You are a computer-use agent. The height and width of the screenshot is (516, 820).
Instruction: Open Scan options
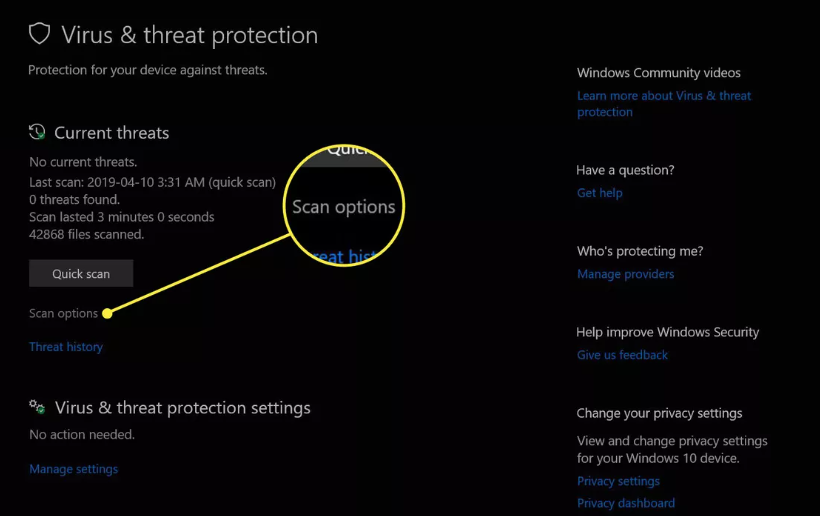coord(63,314)
